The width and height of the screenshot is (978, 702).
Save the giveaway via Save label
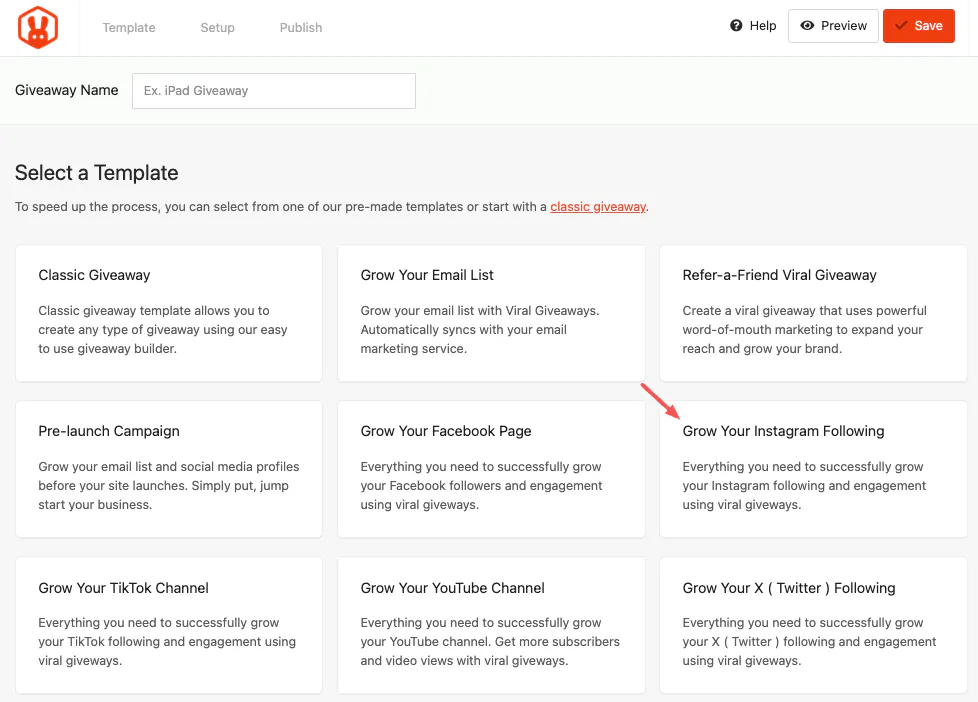tap(928, 26)
